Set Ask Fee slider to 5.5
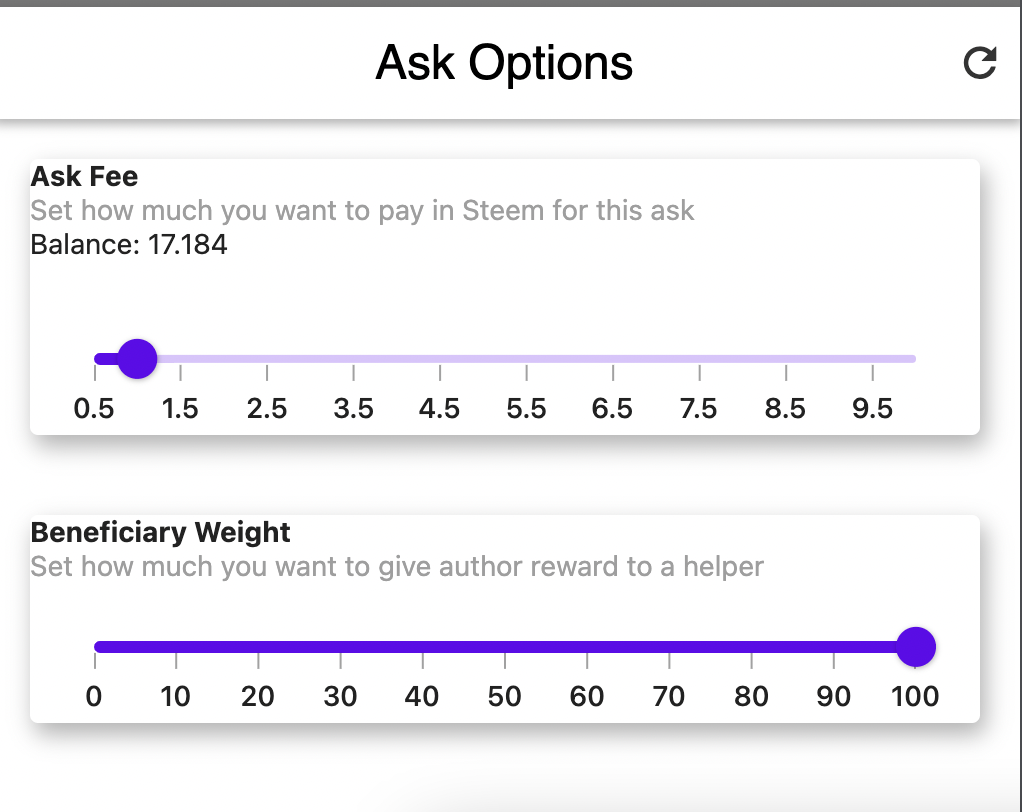The image size is (1022, 812). coord(527,358)
